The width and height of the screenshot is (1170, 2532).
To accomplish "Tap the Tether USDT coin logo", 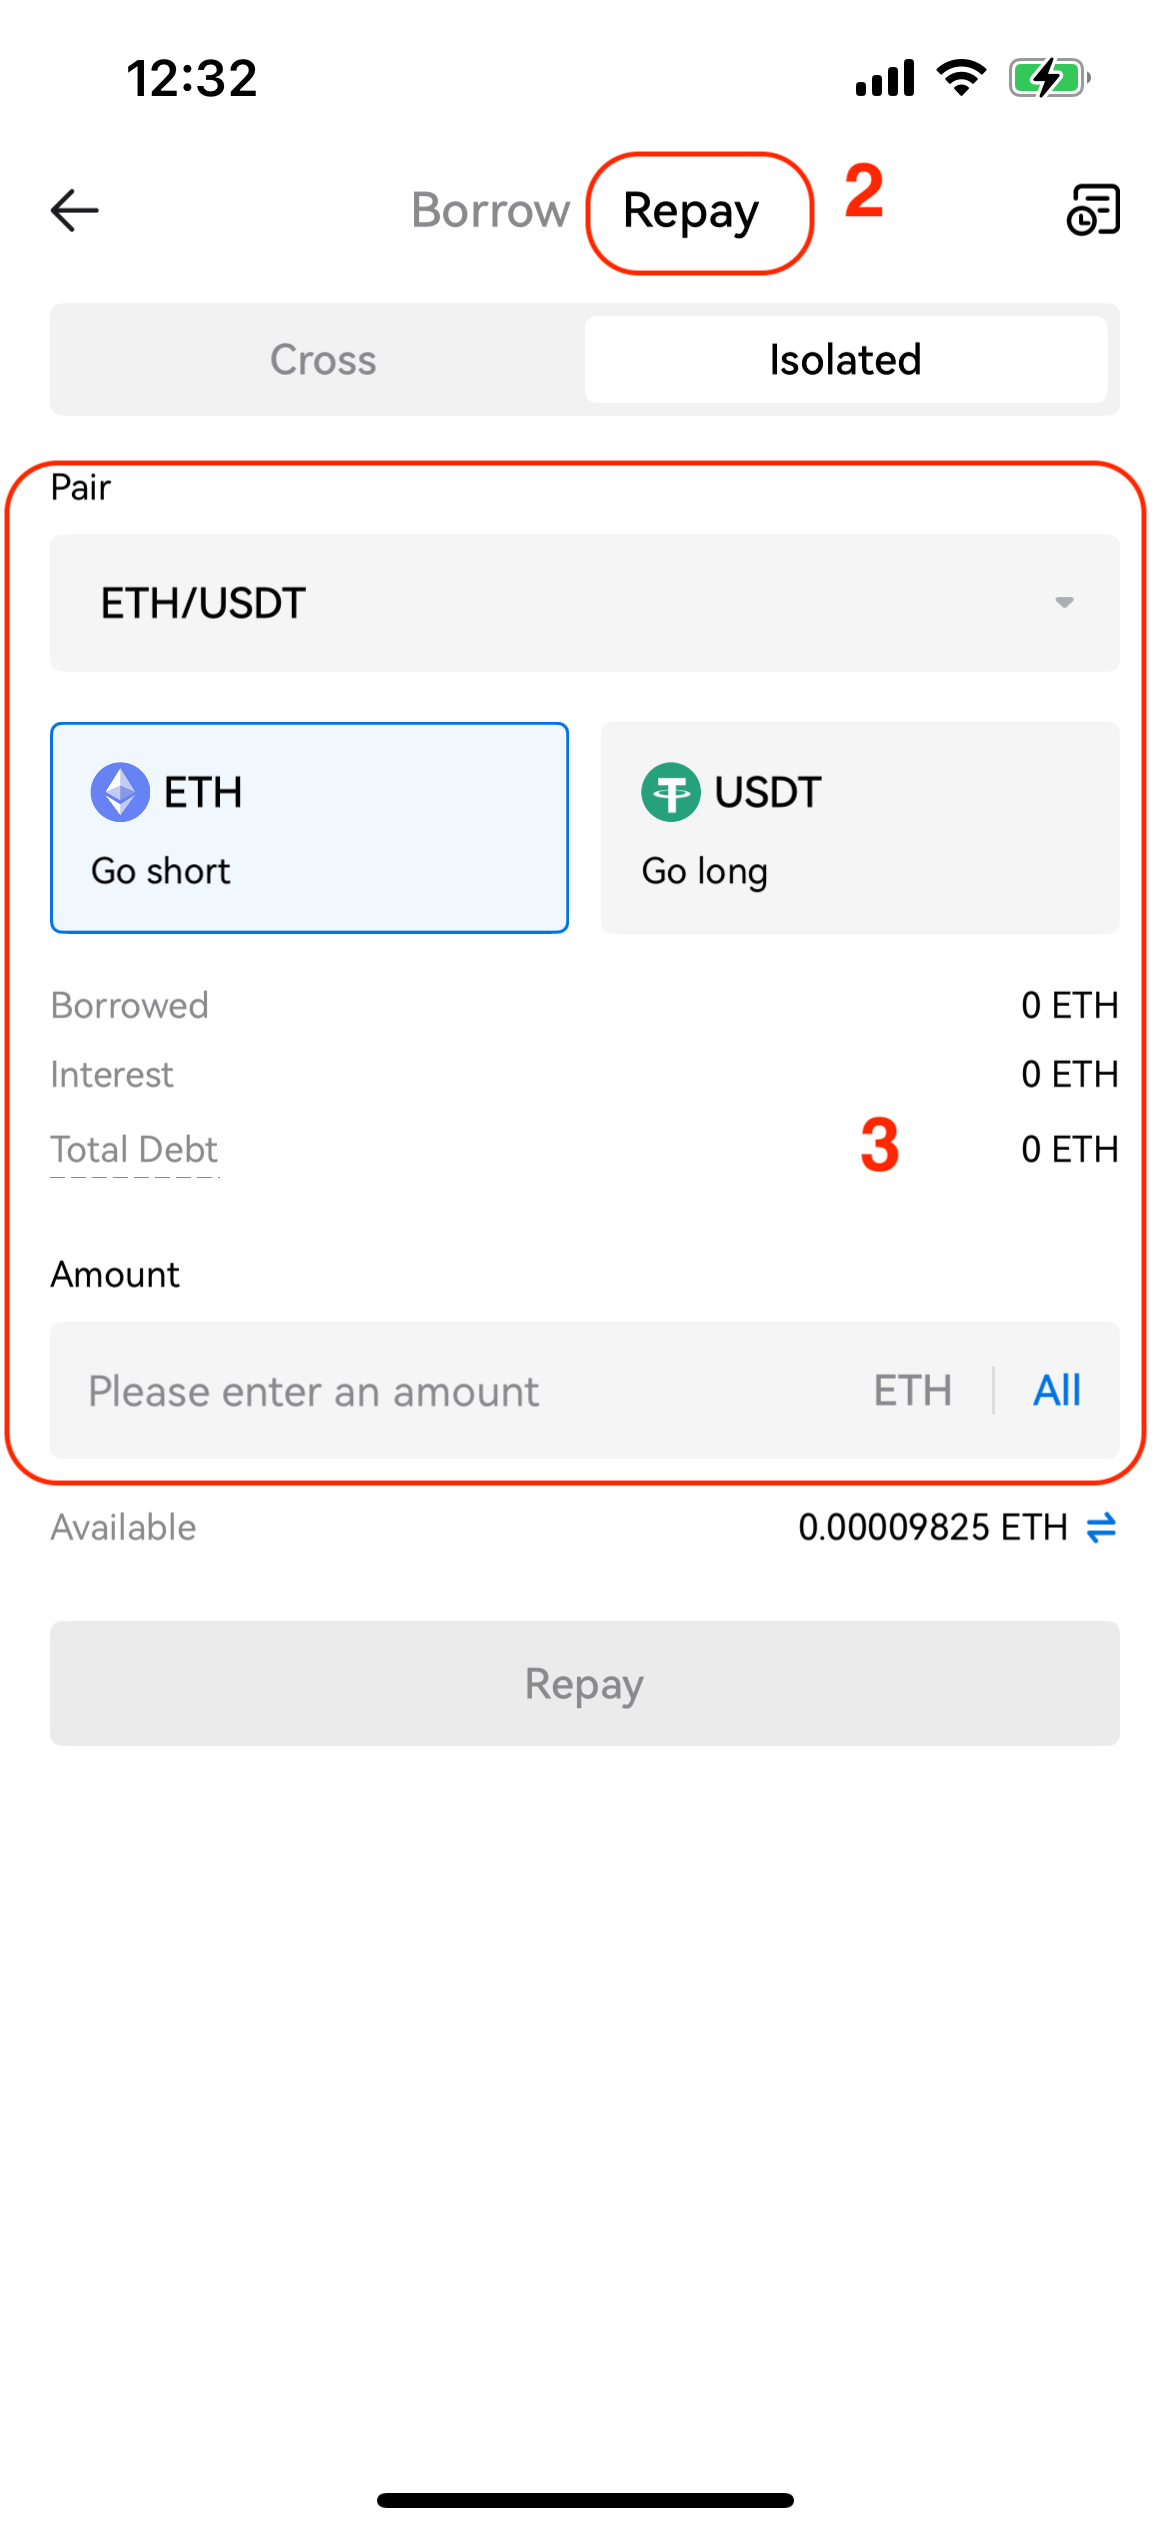I will click(670, 792).
